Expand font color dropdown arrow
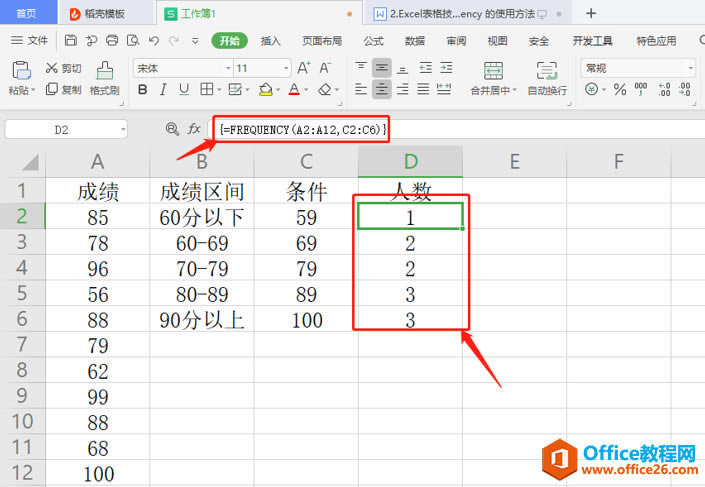This screenshot has height=487, width=705. (306, 90)
